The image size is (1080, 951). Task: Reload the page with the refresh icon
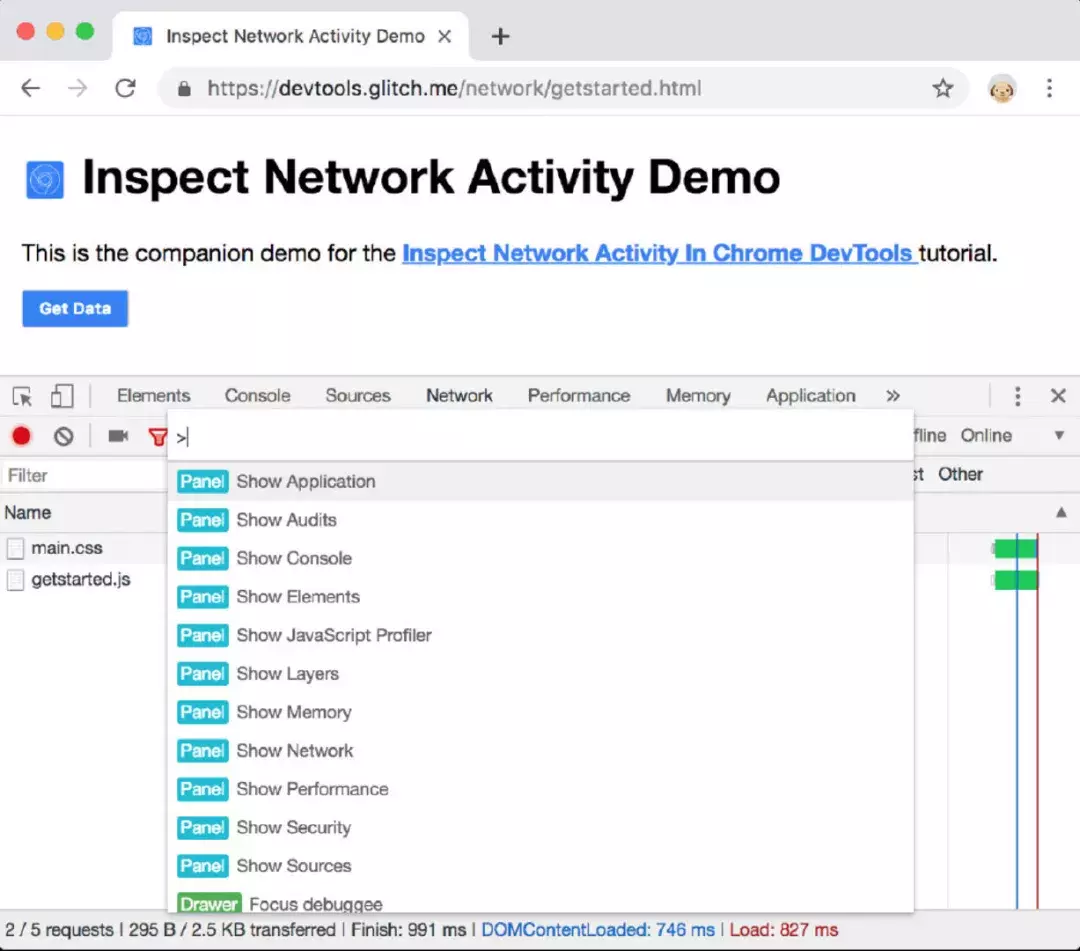click(x=125, y=88)
